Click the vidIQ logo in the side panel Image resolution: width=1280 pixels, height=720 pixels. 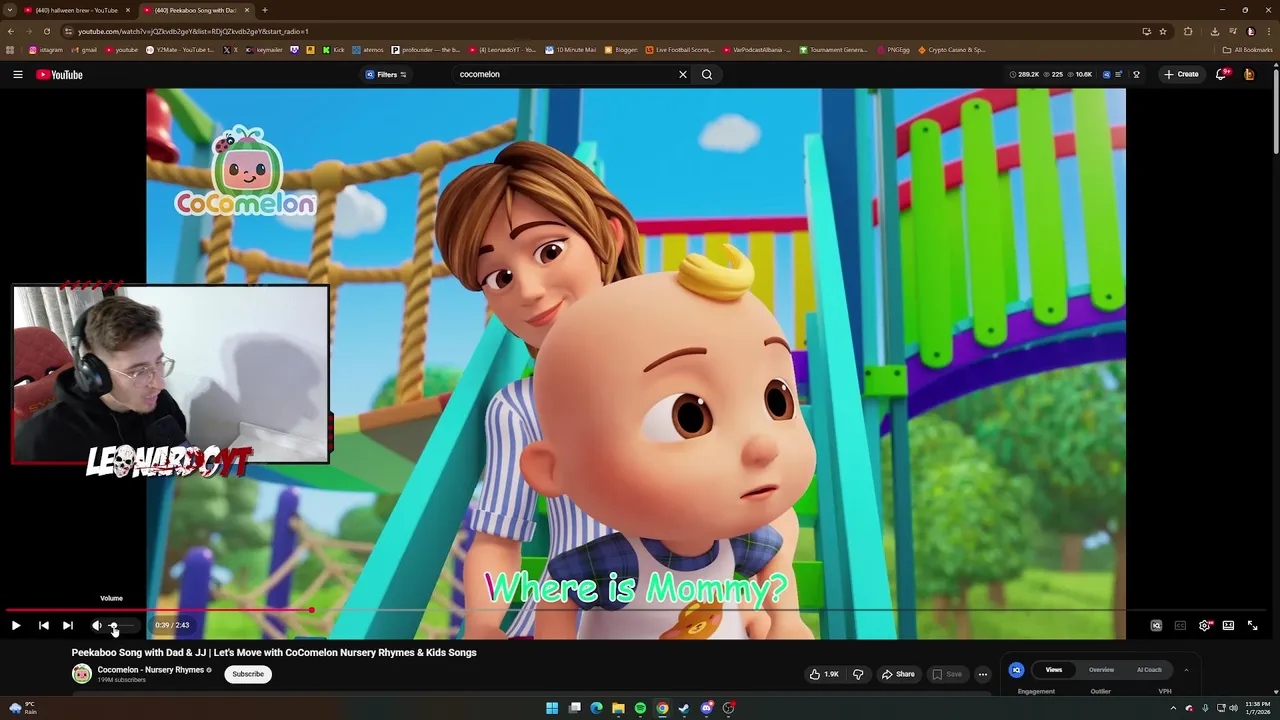1016,670
